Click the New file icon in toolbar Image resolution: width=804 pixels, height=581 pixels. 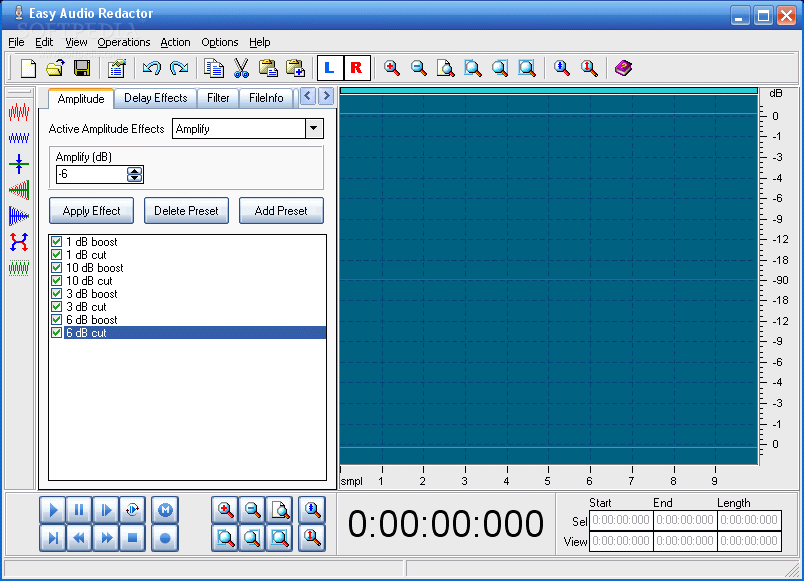[28, 68]
